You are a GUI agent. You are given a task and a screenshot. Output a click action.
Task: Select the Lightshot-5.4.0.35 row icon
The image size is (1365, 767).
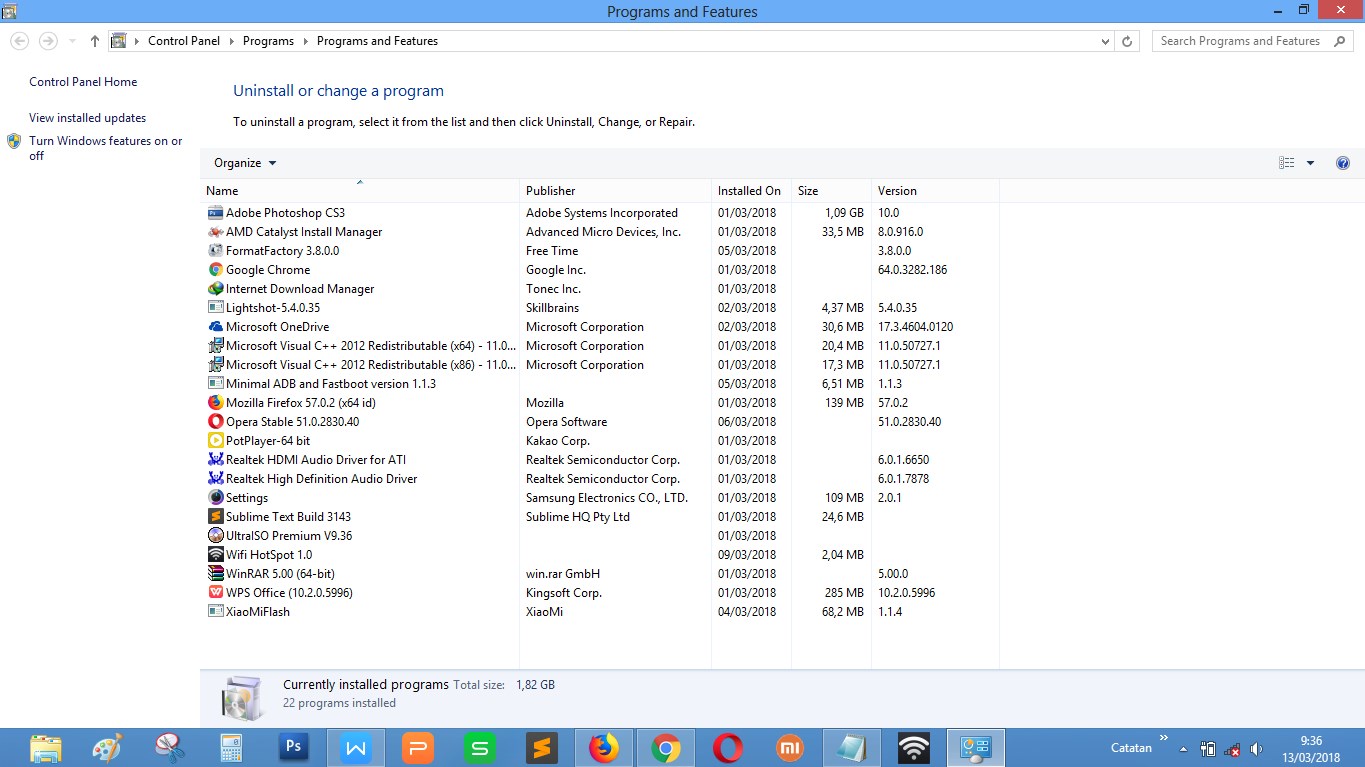pyautogui.click(x=215, y=308)
